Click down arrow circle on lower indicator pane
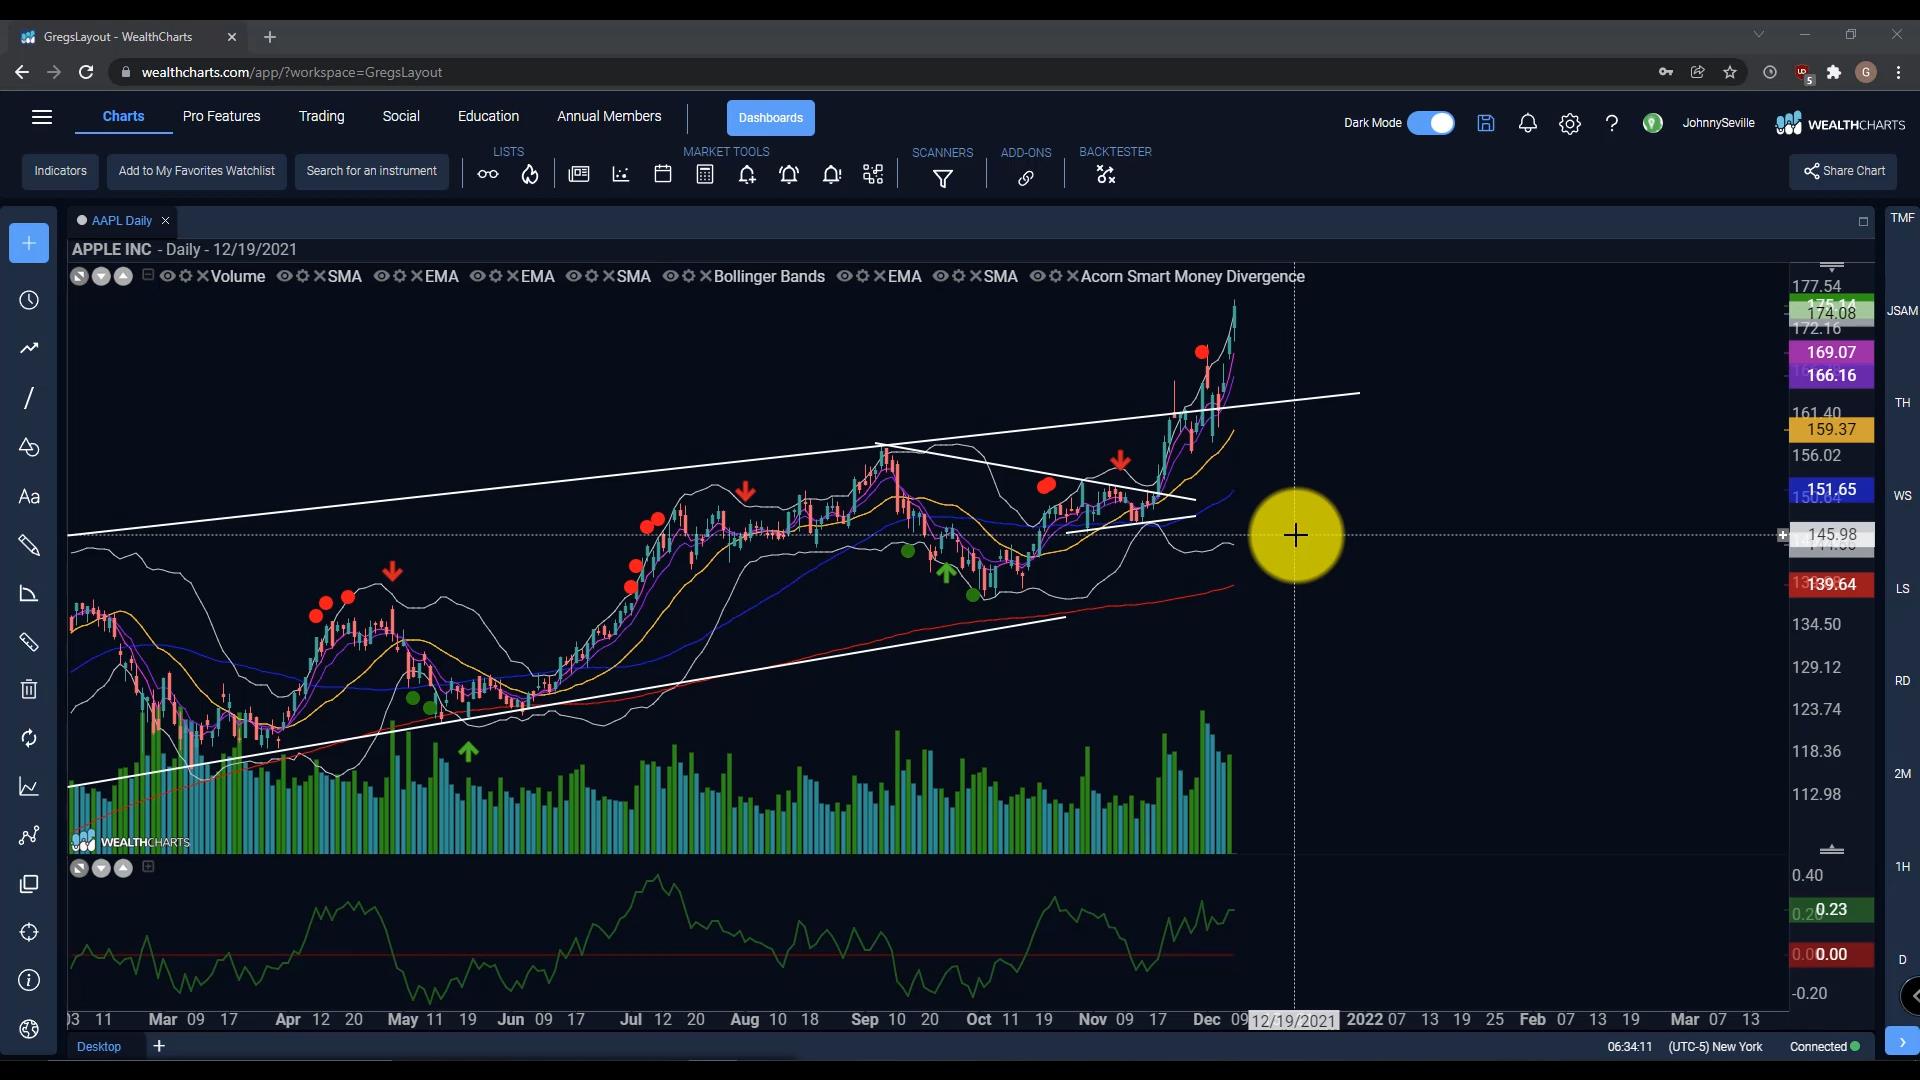This screenshot has width=1920, height=1080. (x=101, y=868)
